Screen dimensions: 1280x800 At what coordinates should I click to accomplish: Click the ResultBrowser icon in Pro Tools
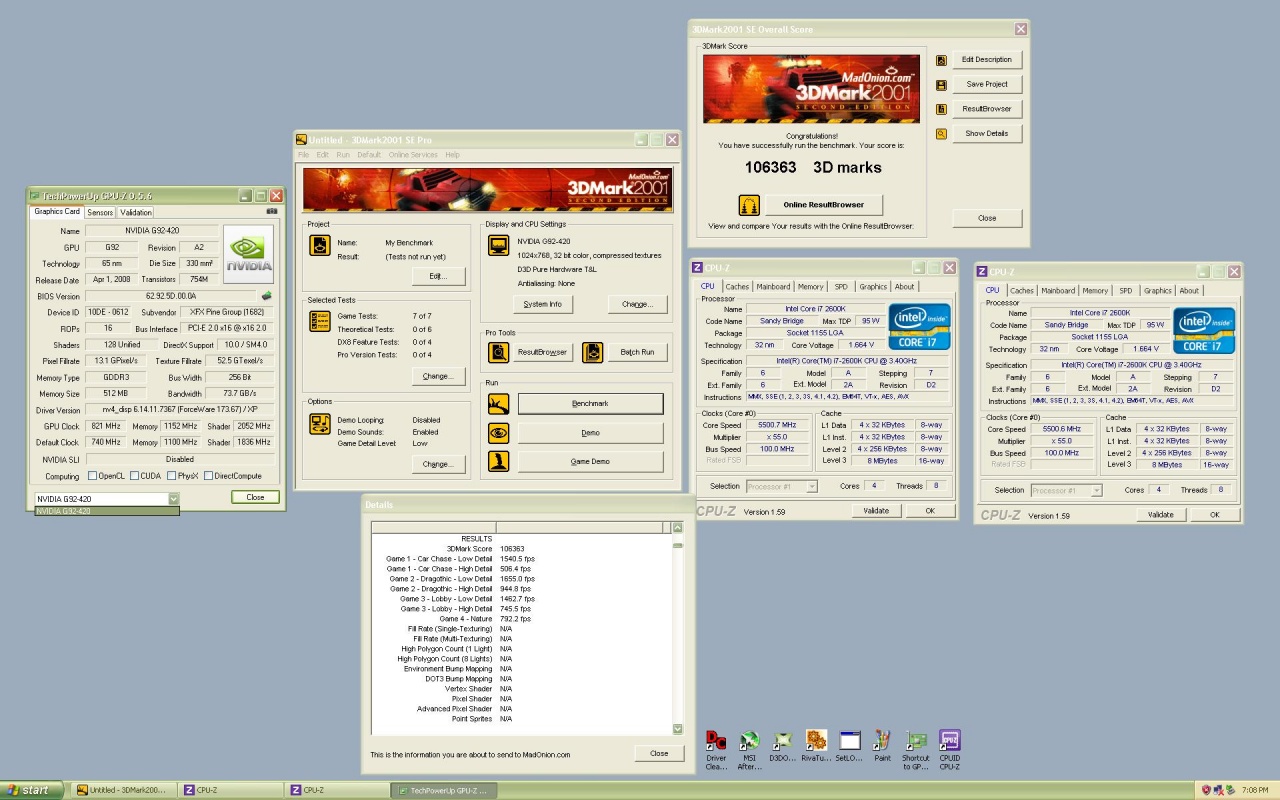(499, 352)
